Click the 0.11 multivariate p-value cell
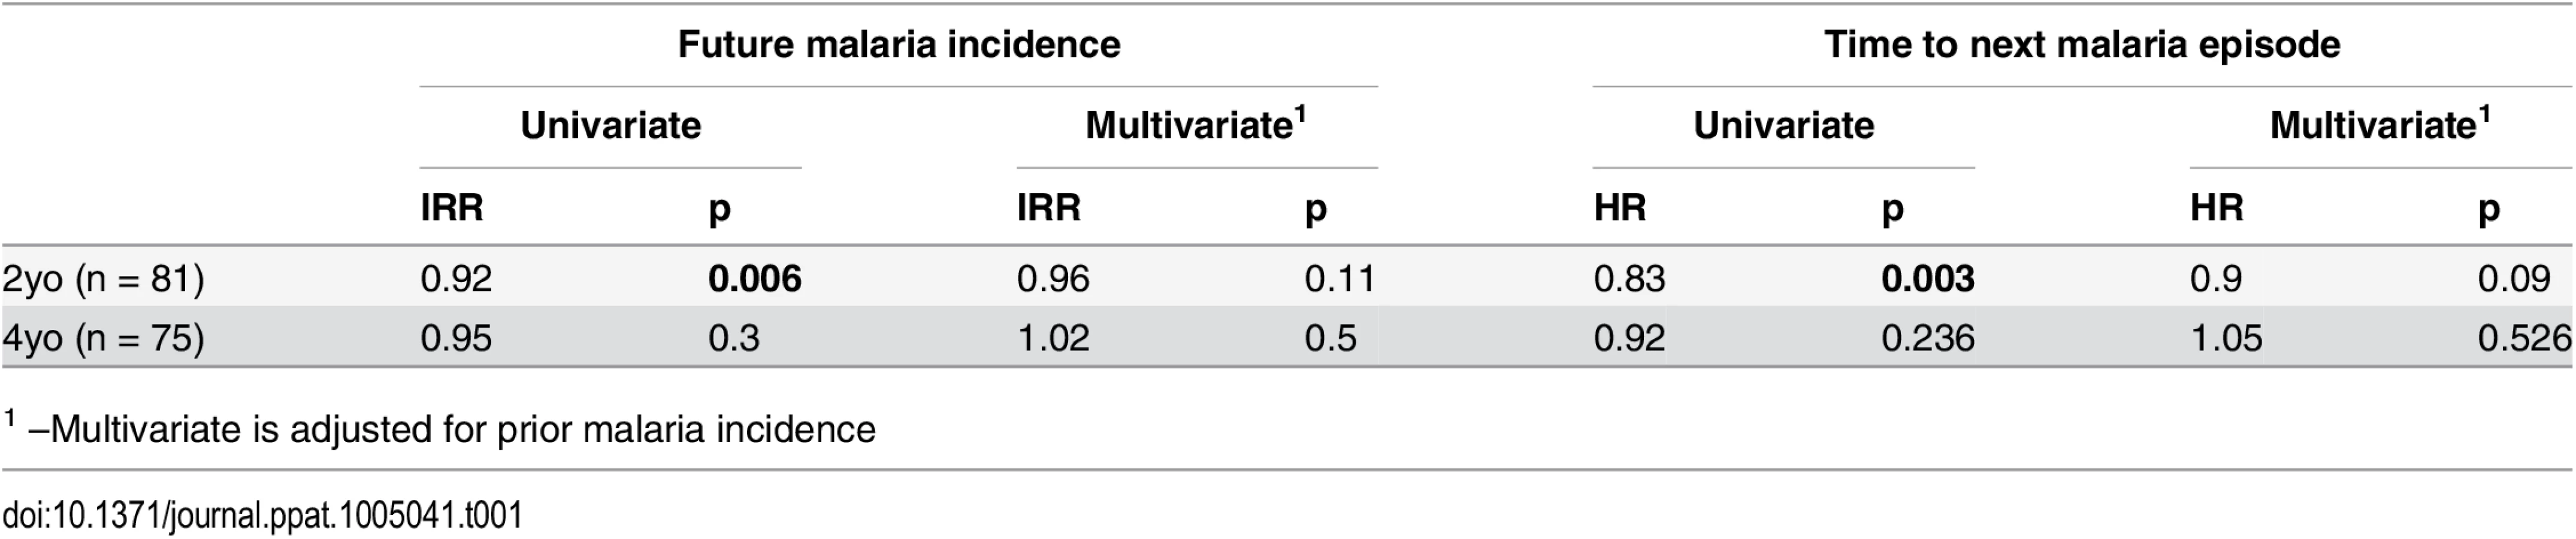 click(1340, 278)
